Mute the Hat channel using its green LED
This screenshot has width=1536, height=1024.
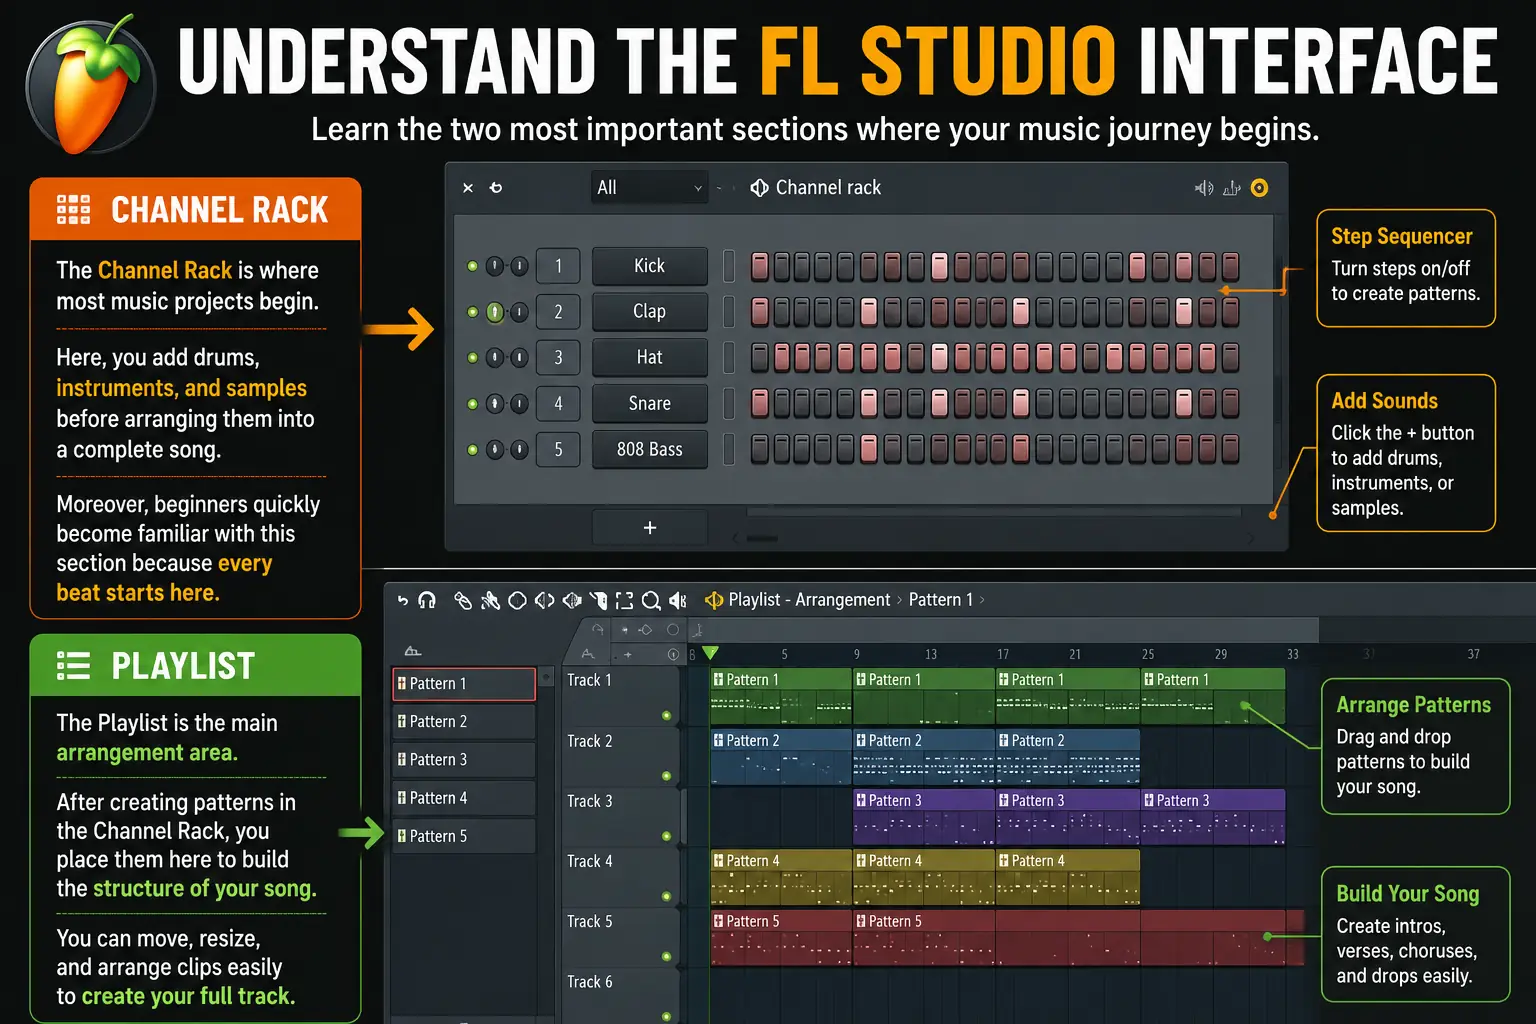tap(472, 358)
